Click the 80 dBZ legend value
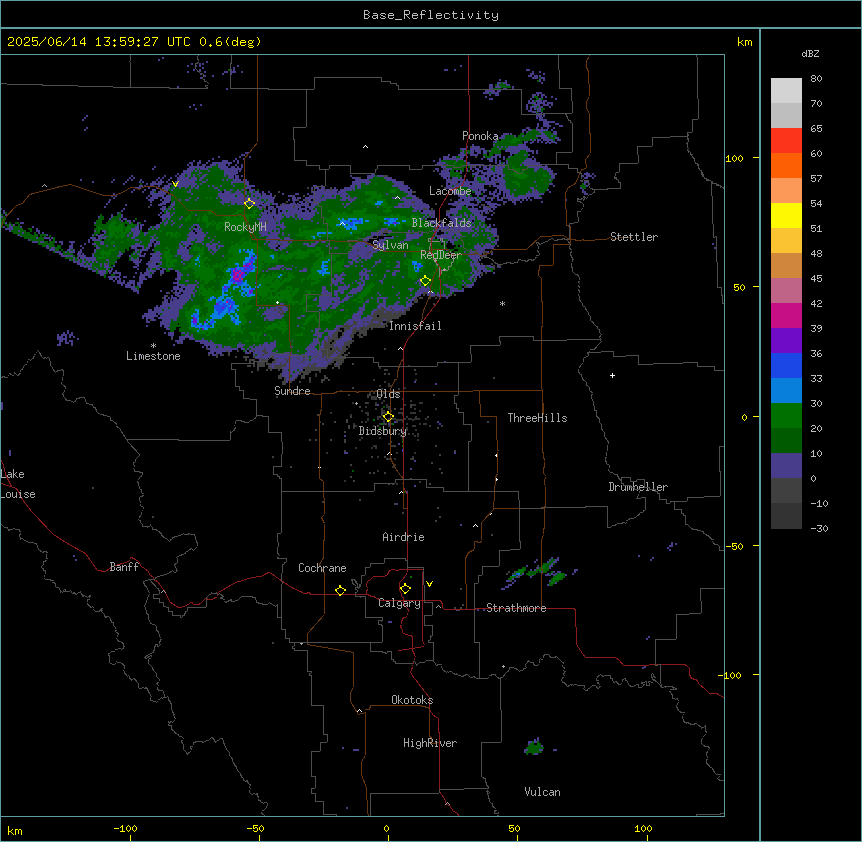 click(816, 79)
